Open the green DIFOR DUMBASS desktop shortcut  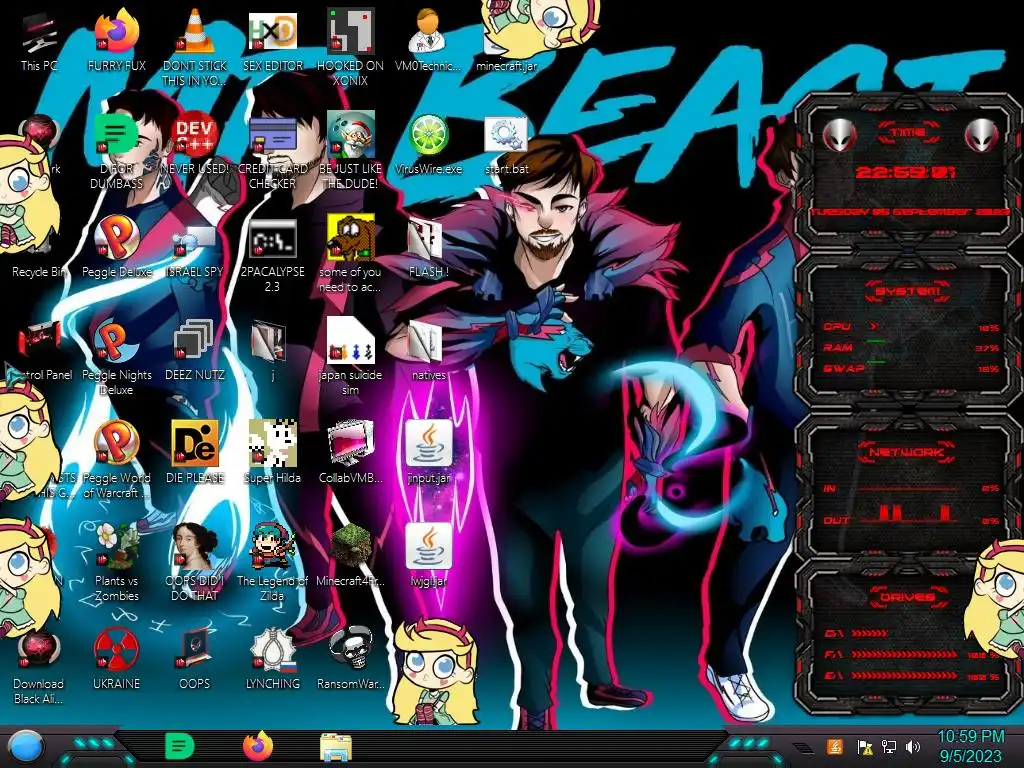(x=117, y=152)
